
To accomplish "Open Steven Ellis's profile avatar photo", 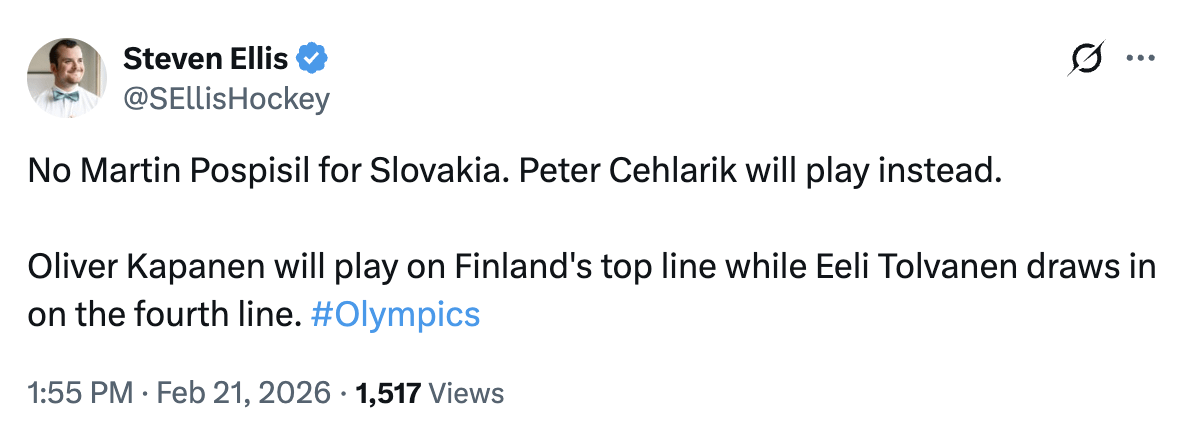I will pyautogui.click(x=67, y=78).
